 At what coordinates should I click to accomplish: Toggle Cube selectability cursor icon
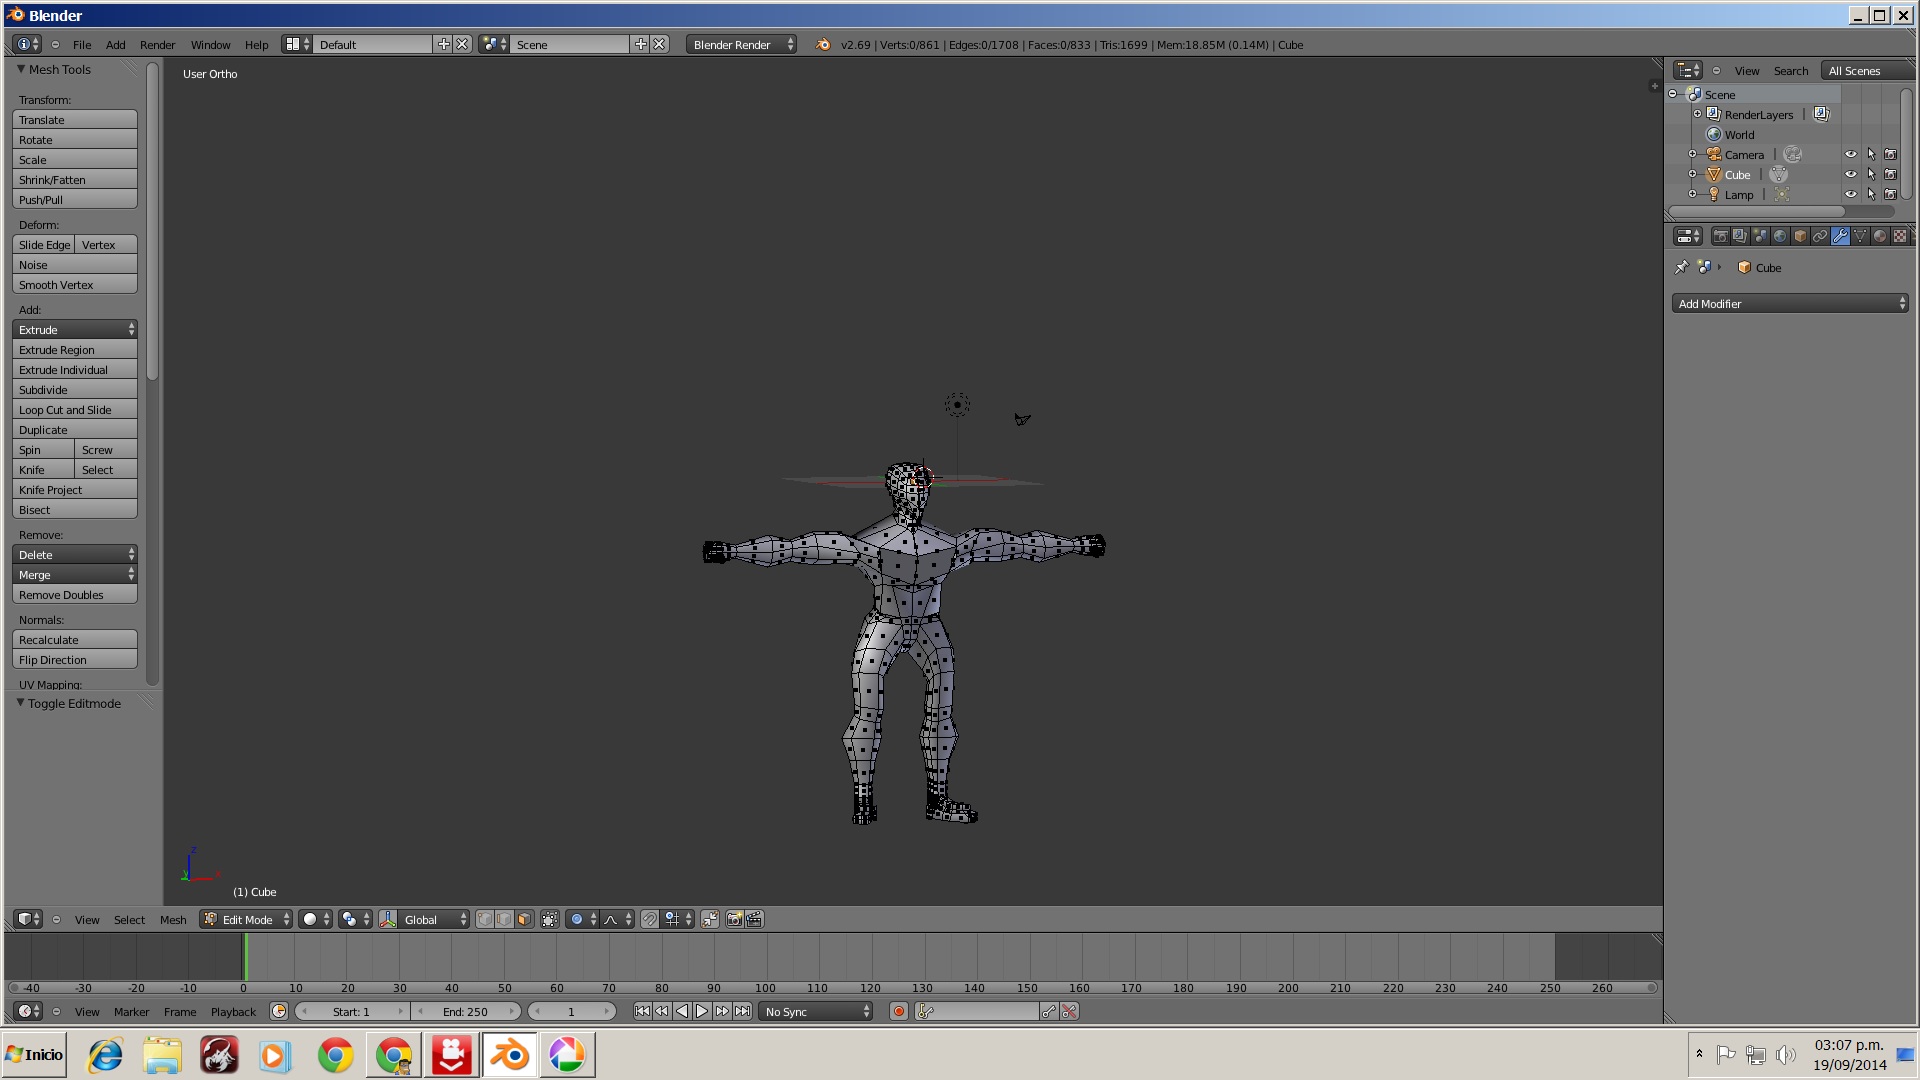coord(1871,175)
